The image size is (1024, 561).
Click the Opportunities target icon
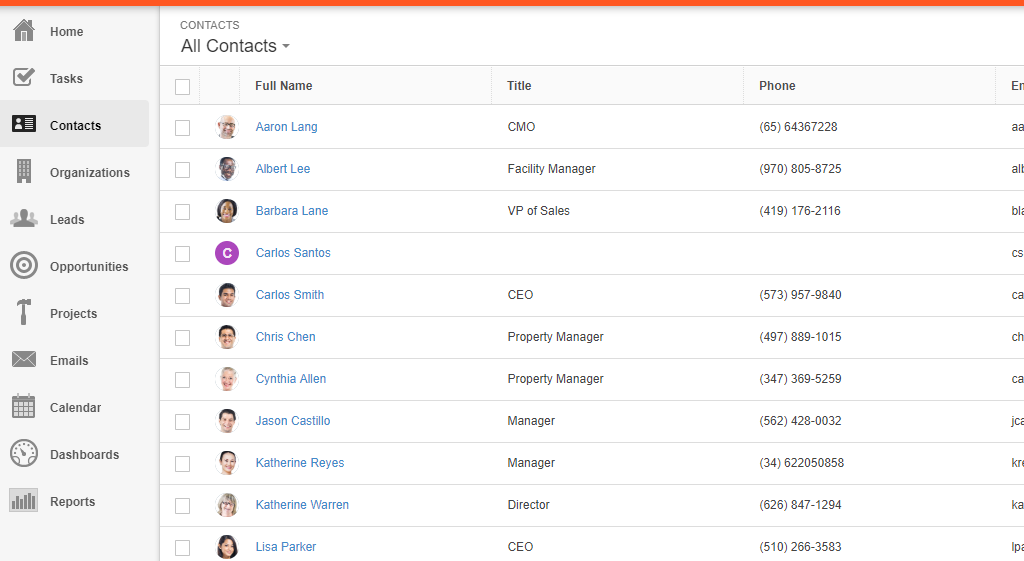point(24,266)
